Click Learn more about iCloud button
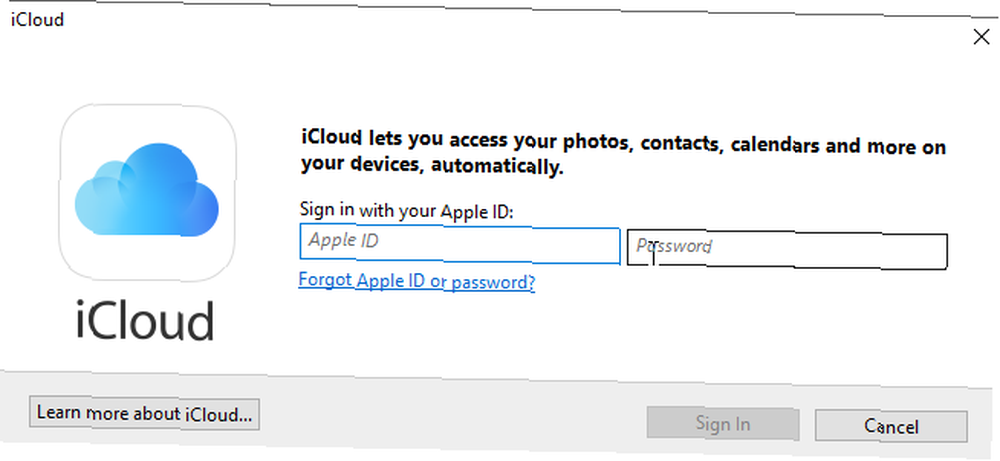 tap(144, 414)
